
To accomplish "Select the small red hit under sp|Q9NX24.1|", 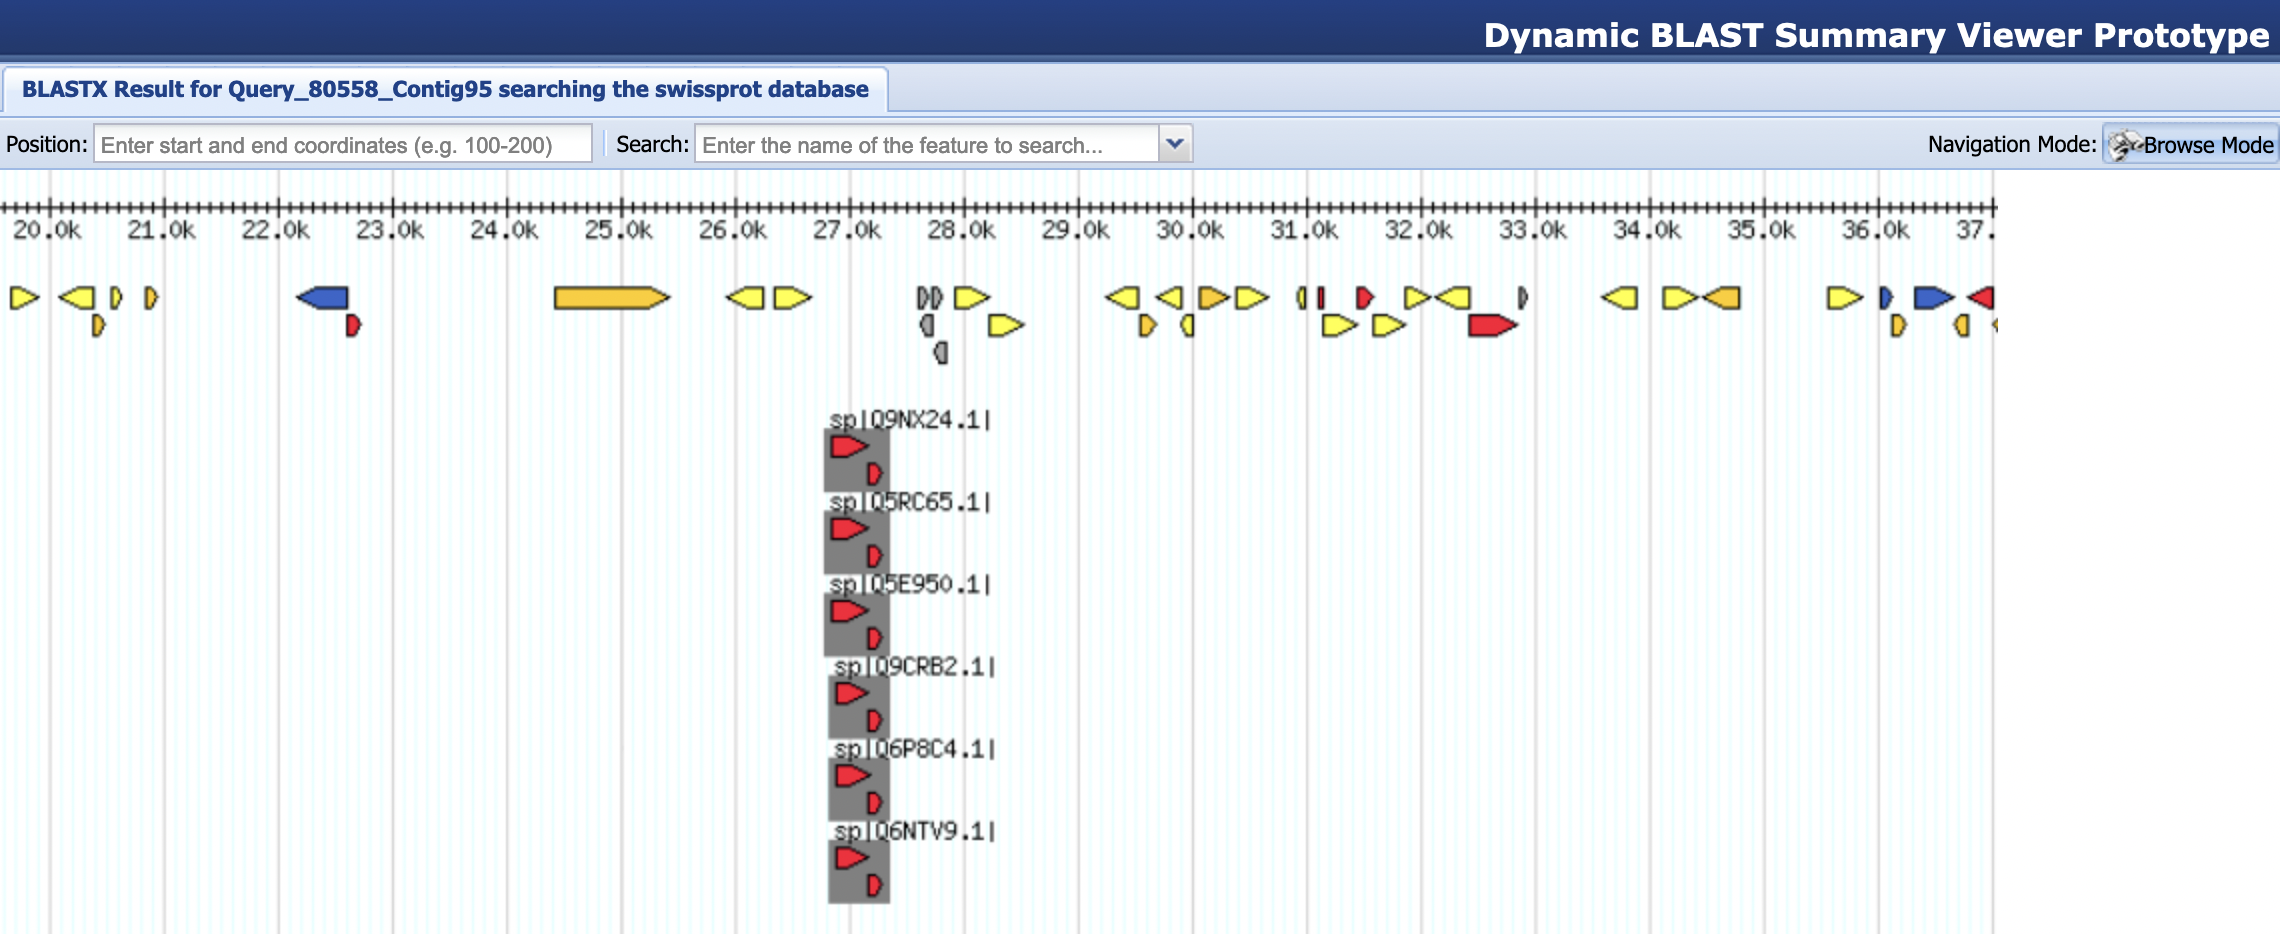I will [874, 473].
